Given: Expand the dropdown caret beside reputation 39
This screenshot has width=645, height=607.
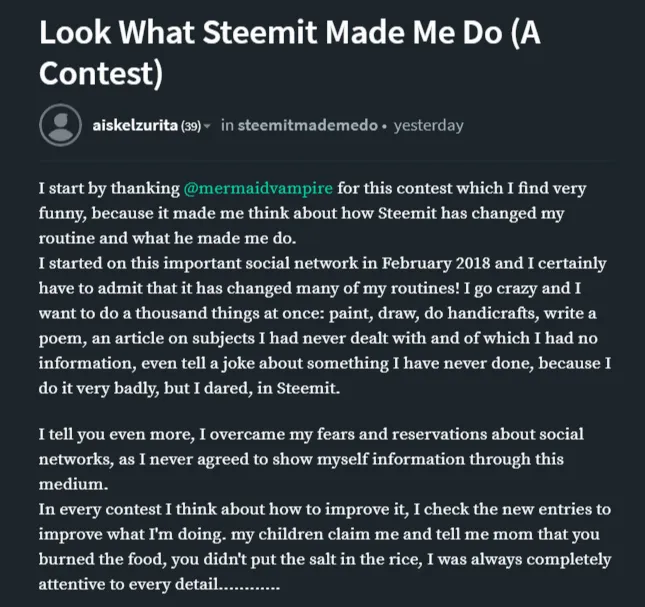Looking at the screenshot, I should coord(207,126).
